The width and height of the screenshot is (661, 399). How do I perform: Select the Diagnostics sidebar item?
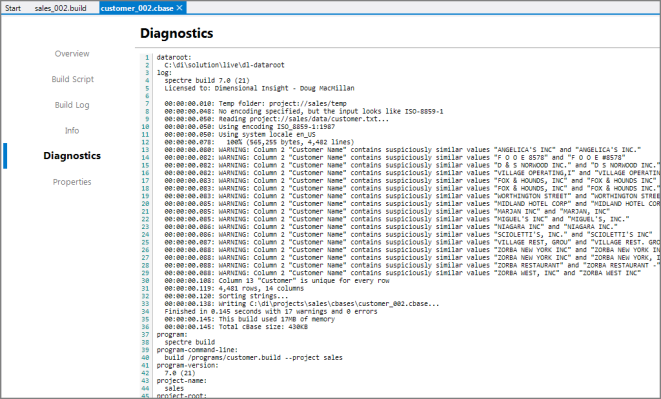[72, 156]
